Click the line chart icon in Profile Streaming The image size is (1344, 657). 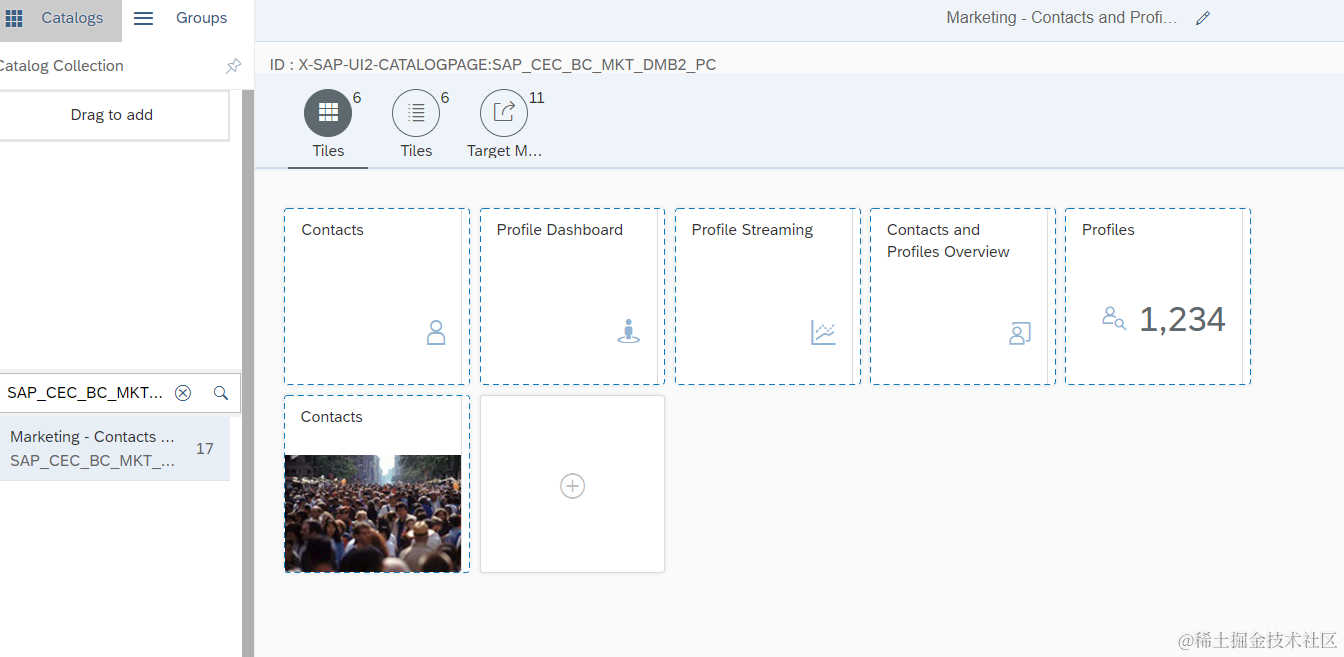tap(823, 333)
